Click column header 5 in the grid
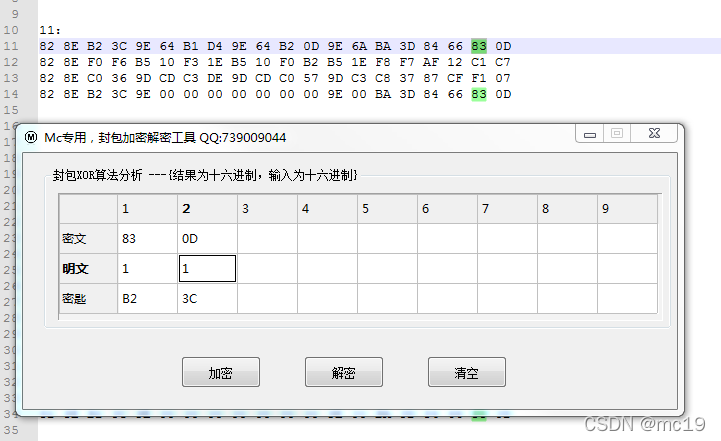 [x=387, y=209]
